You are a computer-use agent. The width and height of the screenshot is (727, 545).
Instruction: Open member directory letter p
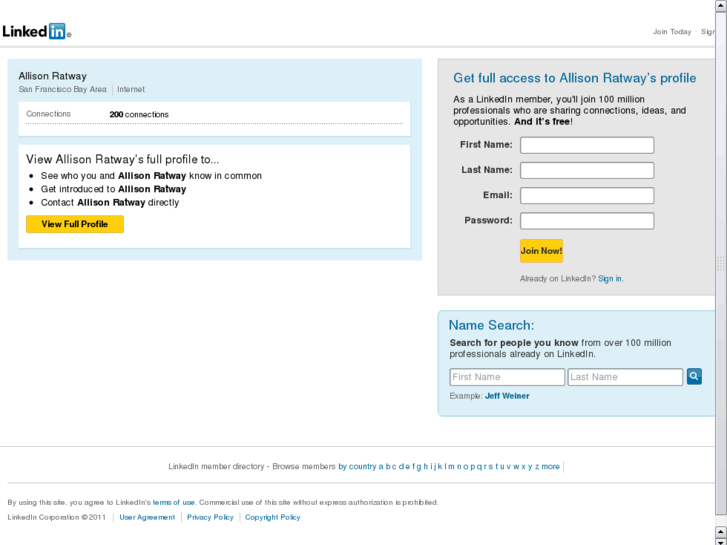click(x=472, y=467)
